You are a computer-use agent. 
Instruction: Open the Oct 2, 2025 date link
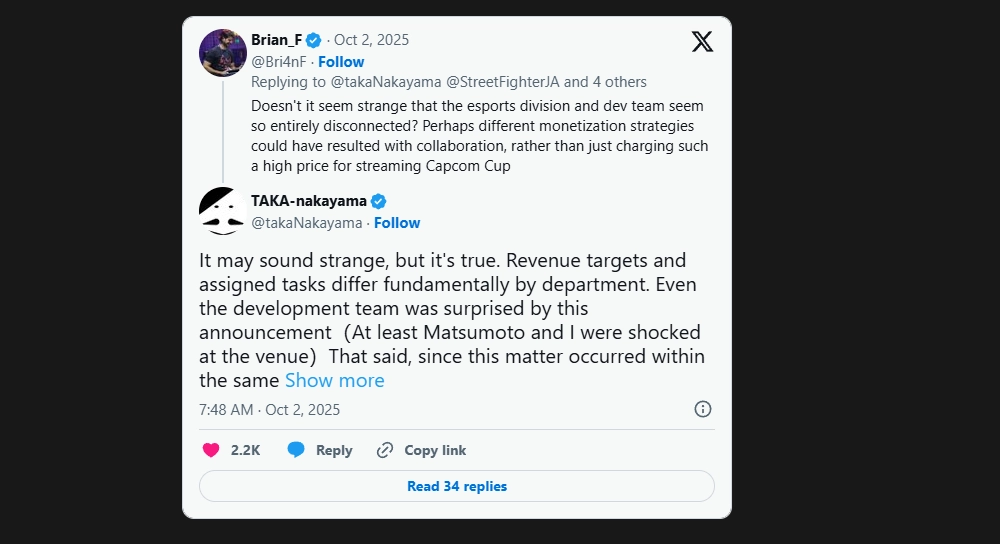click(371, 40)
